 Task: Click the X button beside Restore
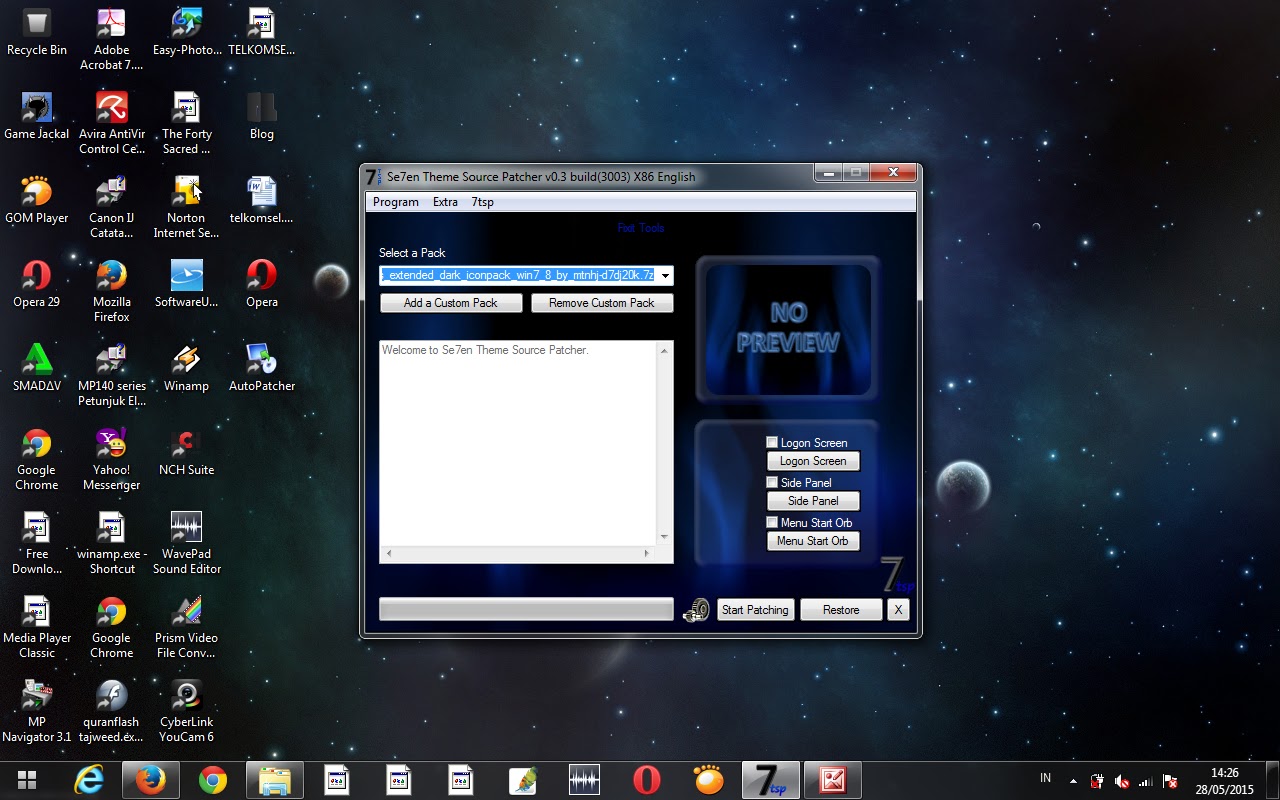click(898, 610)
